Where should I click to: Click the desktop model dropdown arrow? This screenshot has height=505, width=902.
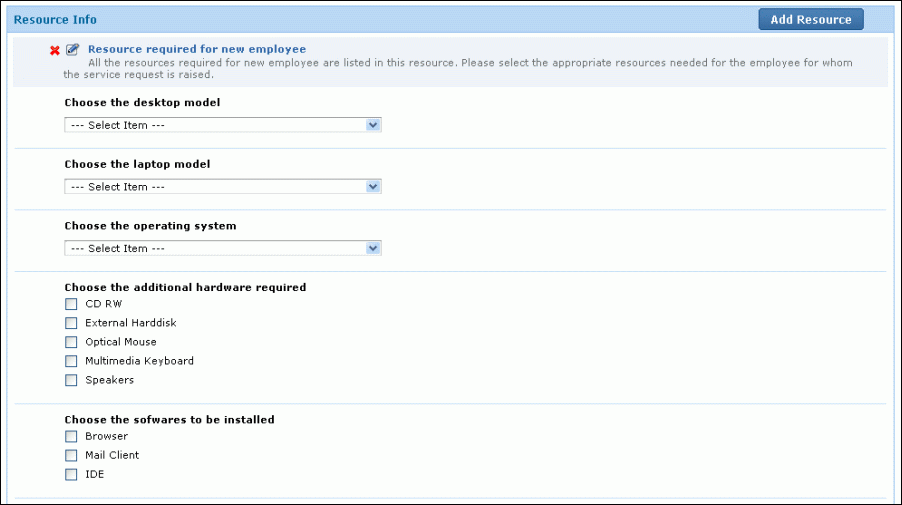[x=373, y=125]
